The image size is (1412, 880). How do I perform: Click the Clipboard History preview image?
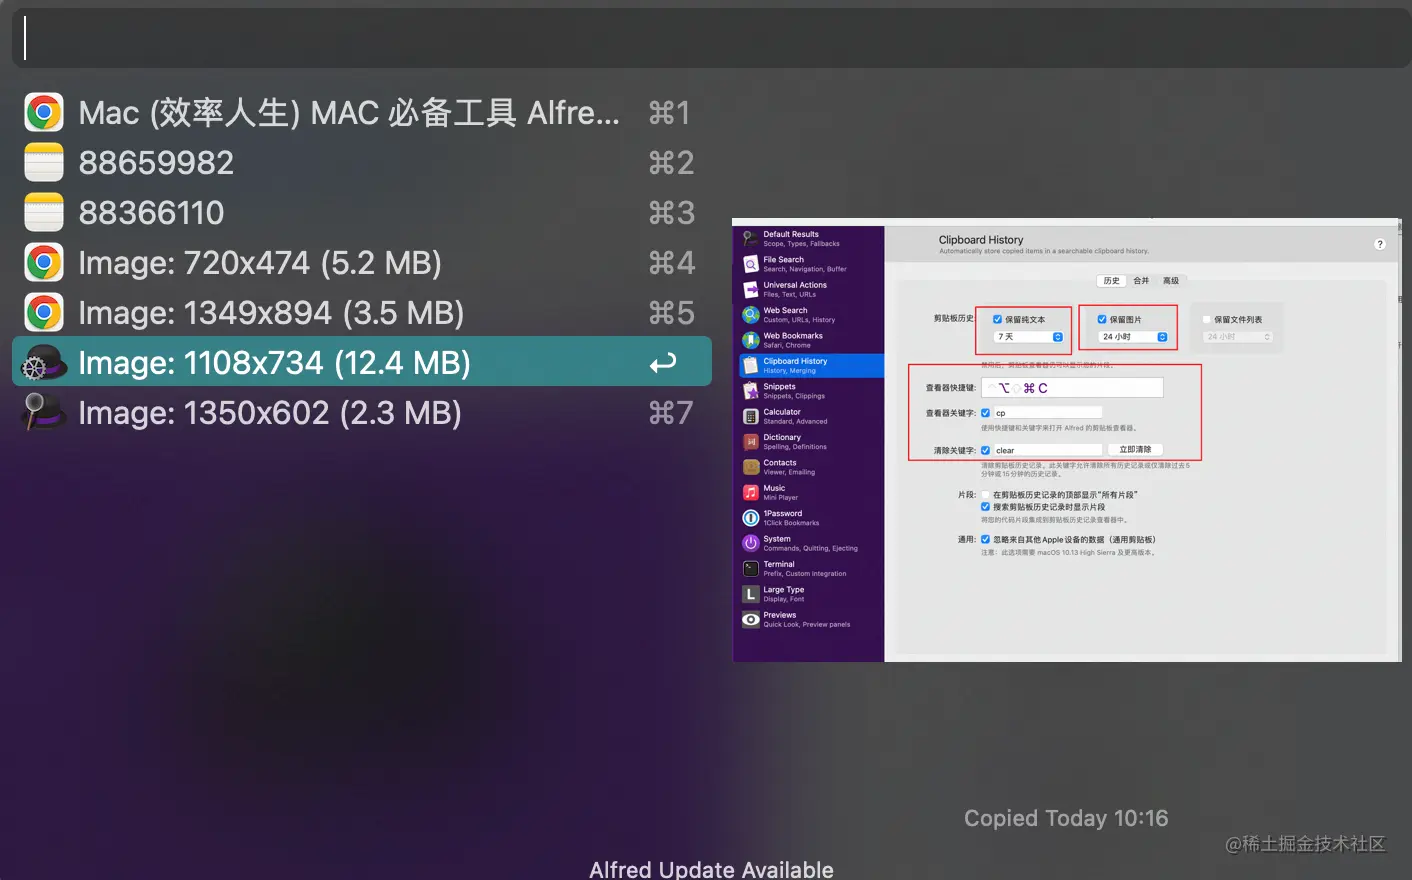[1067, 440]
